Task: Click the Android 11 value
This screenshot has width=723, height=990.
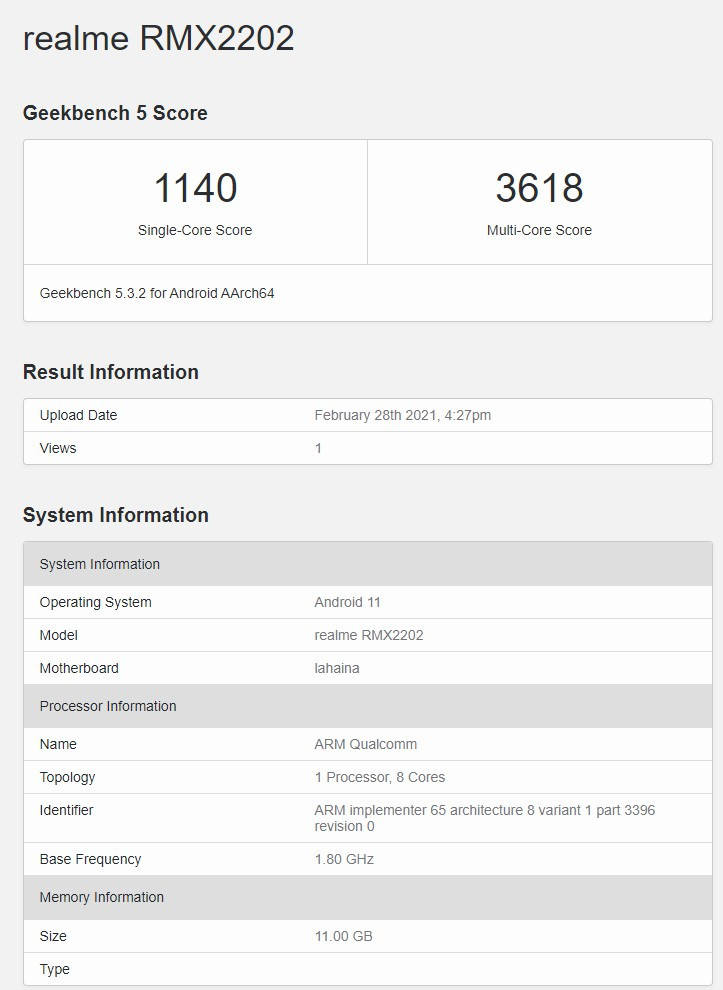Action: point(347,602)
